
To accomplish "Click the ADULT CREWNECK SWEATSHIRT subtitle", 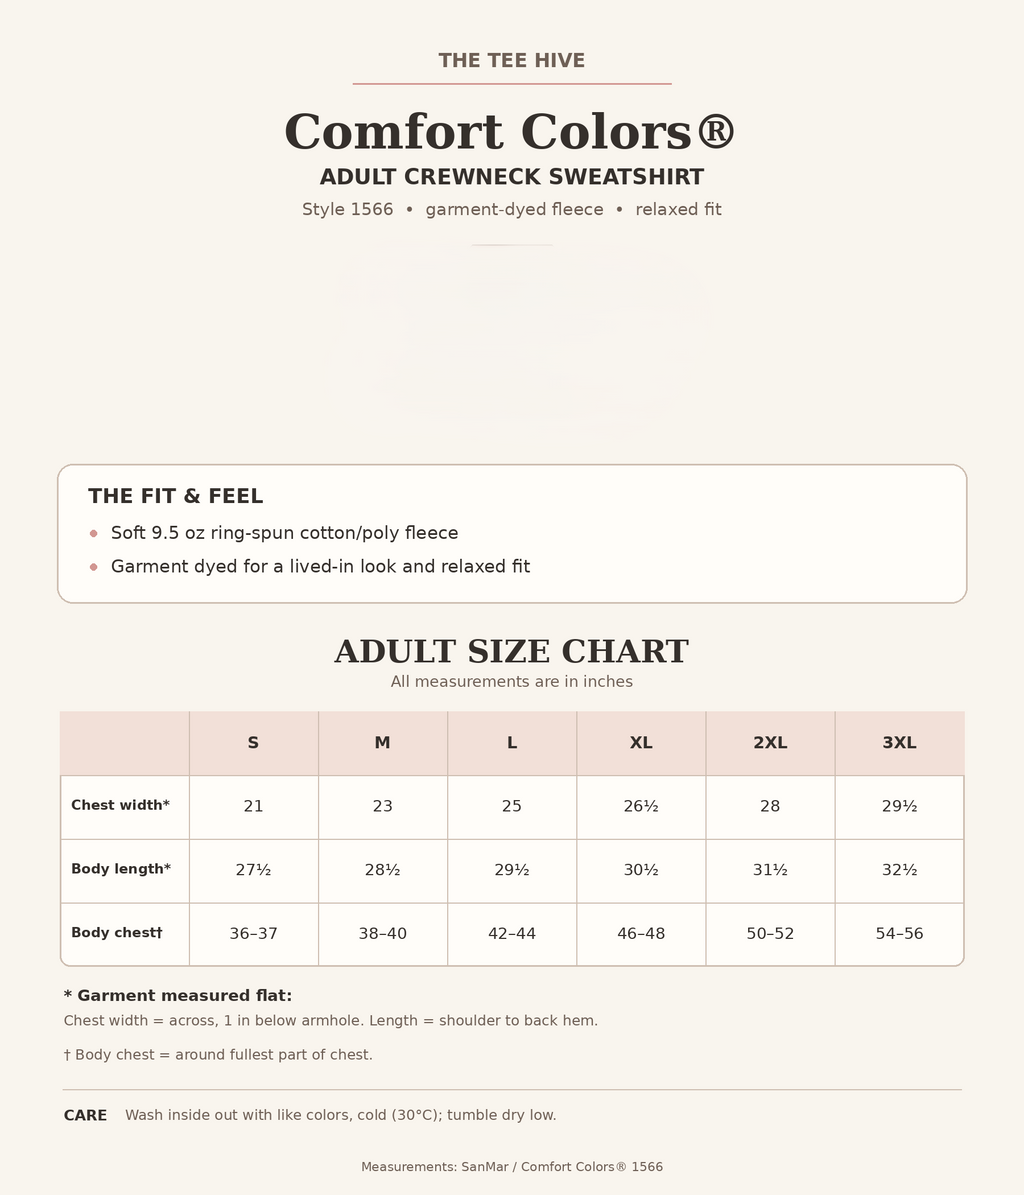I will click(x=512, y=177).
